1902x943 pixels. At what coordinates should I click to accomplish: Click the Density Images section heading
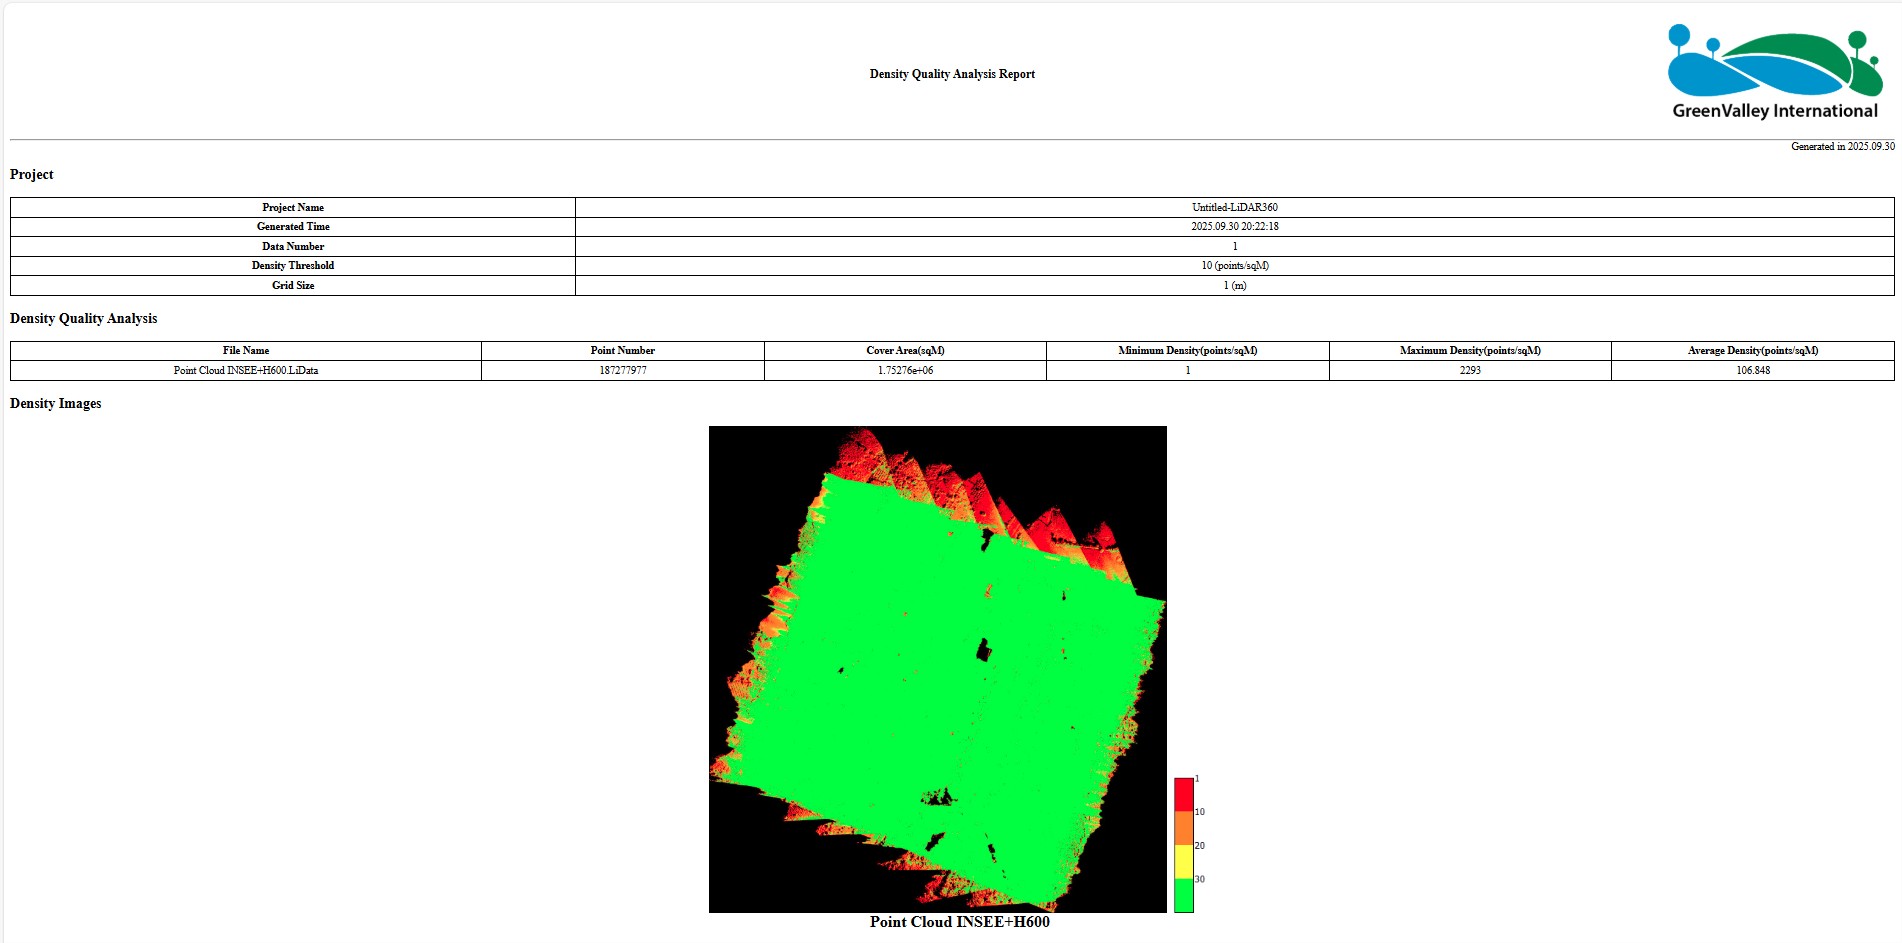click(56, 403)
